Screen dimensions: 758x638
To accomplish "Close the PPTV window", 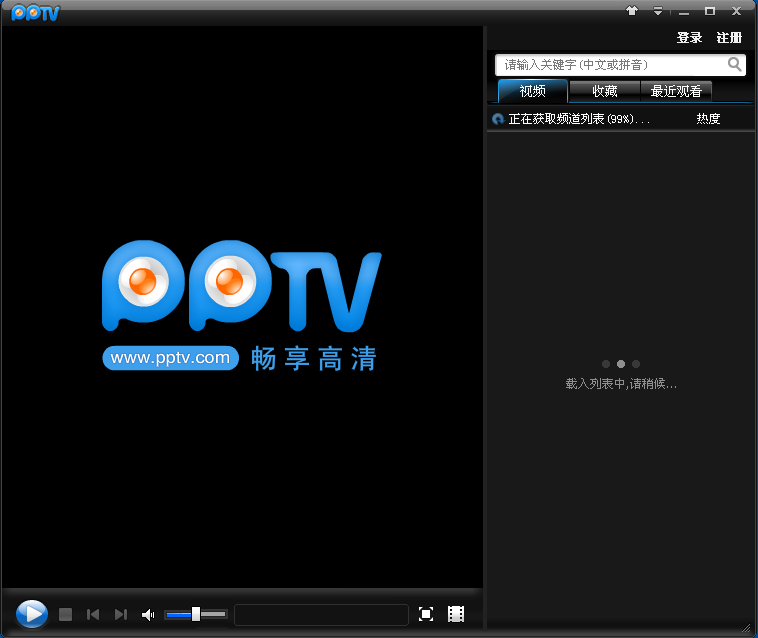I will pos(736,11).
